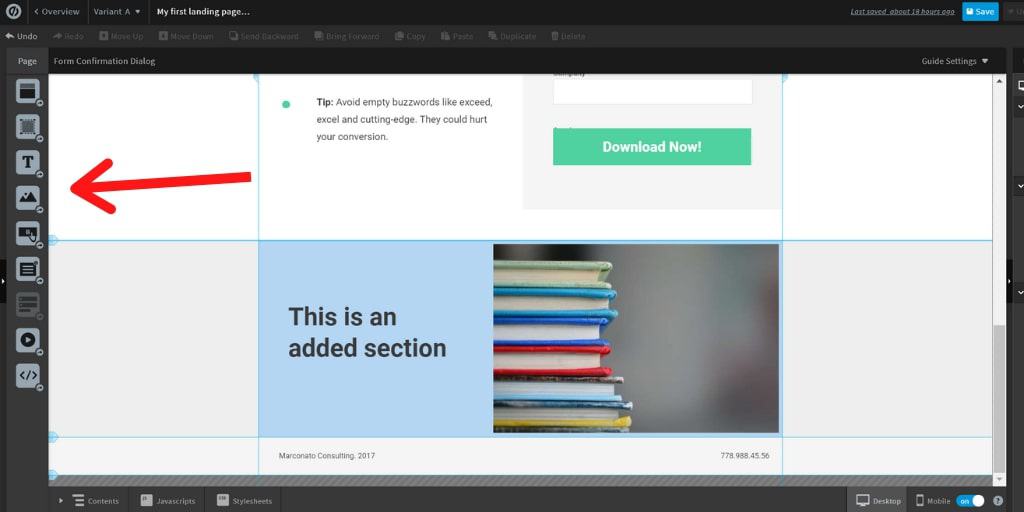This screenshot has width=1024, height=512.
Task: Click Send Backward in the toolbar
Action: [263, 37]
